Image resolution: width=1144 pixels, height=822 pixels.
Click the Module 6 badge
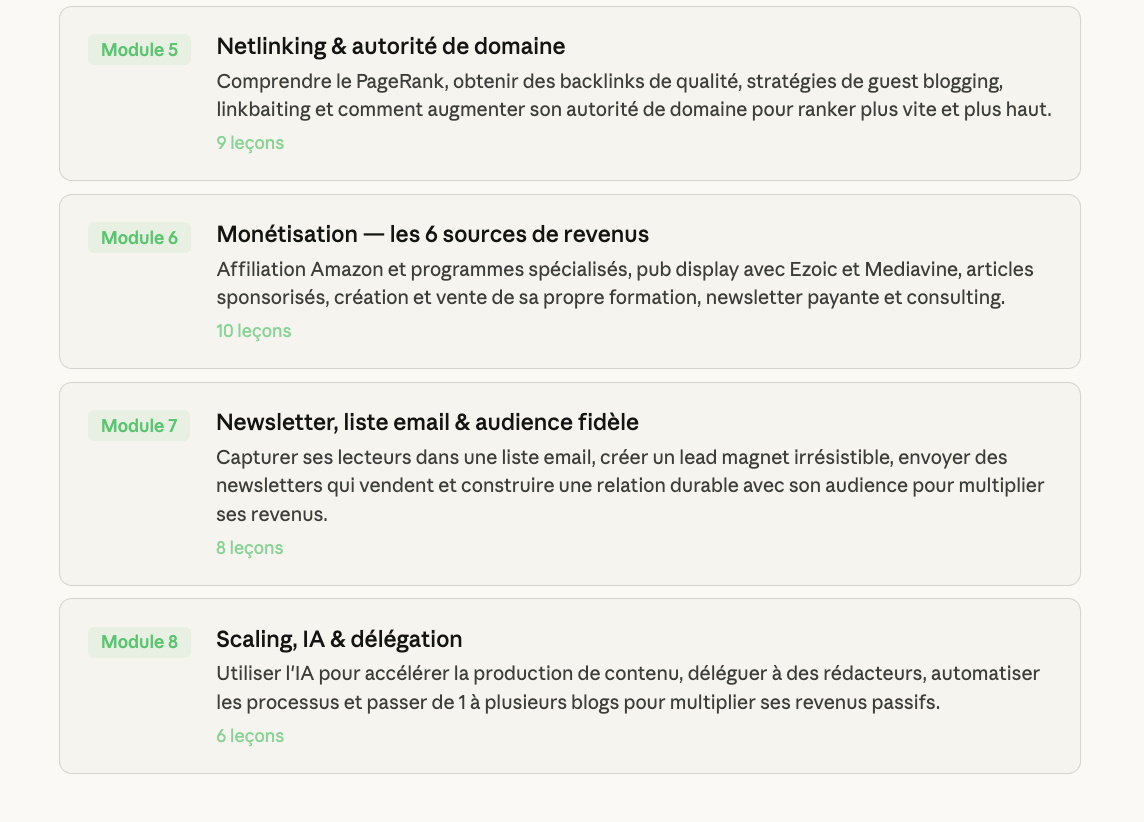[x=139, y=238]
